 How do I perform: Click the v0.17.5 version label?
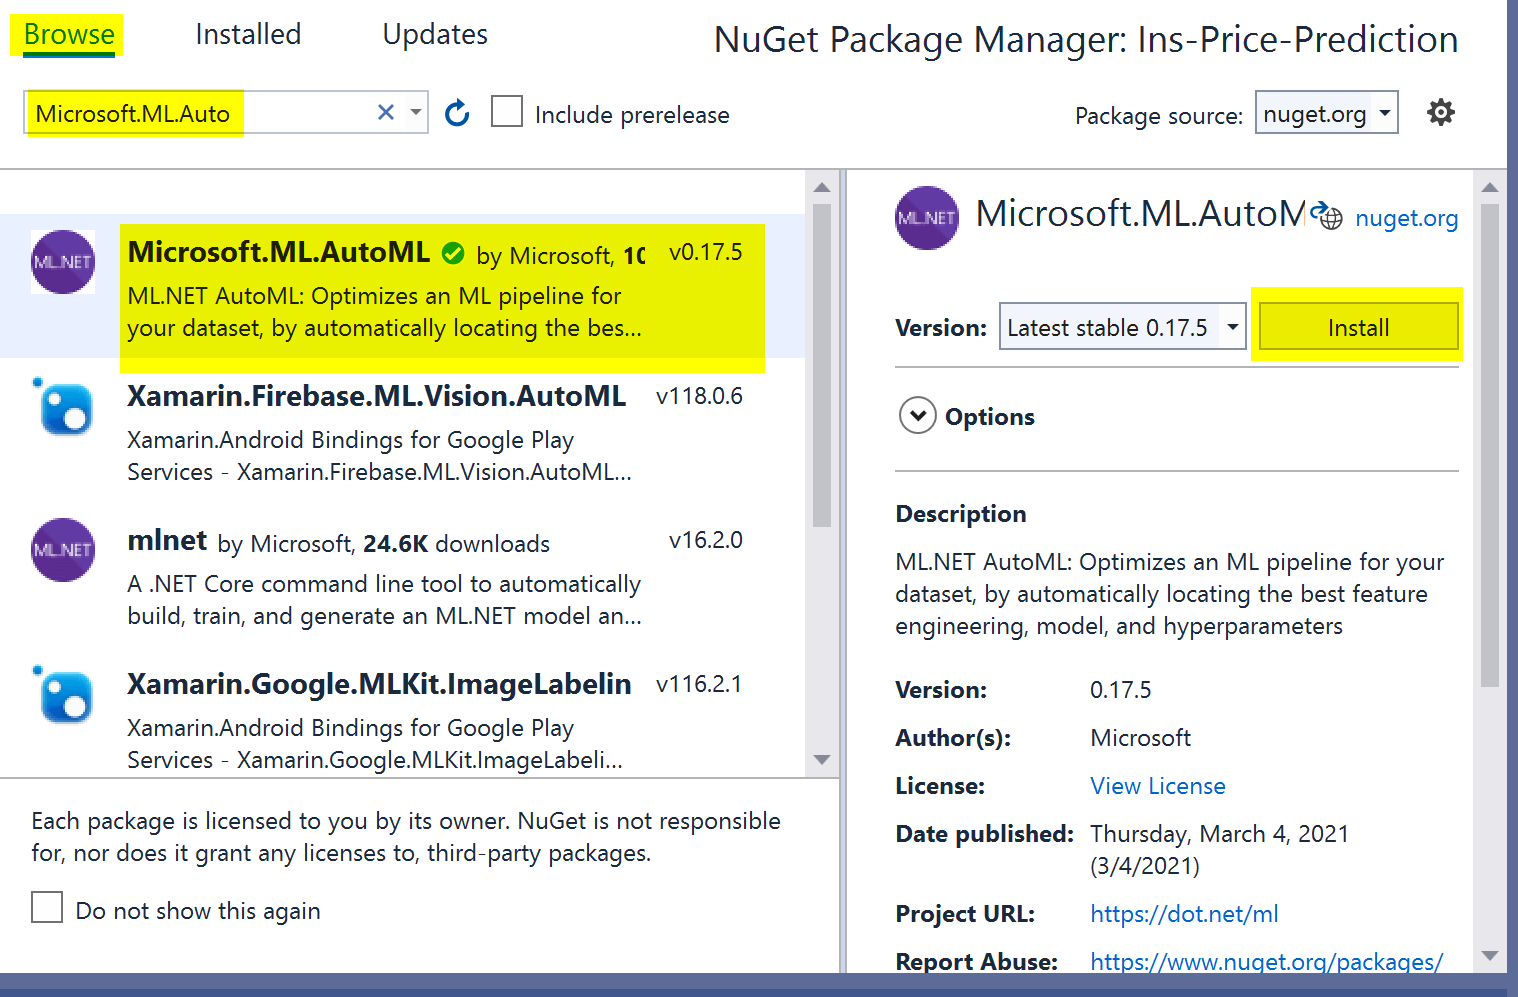[706, 252]
